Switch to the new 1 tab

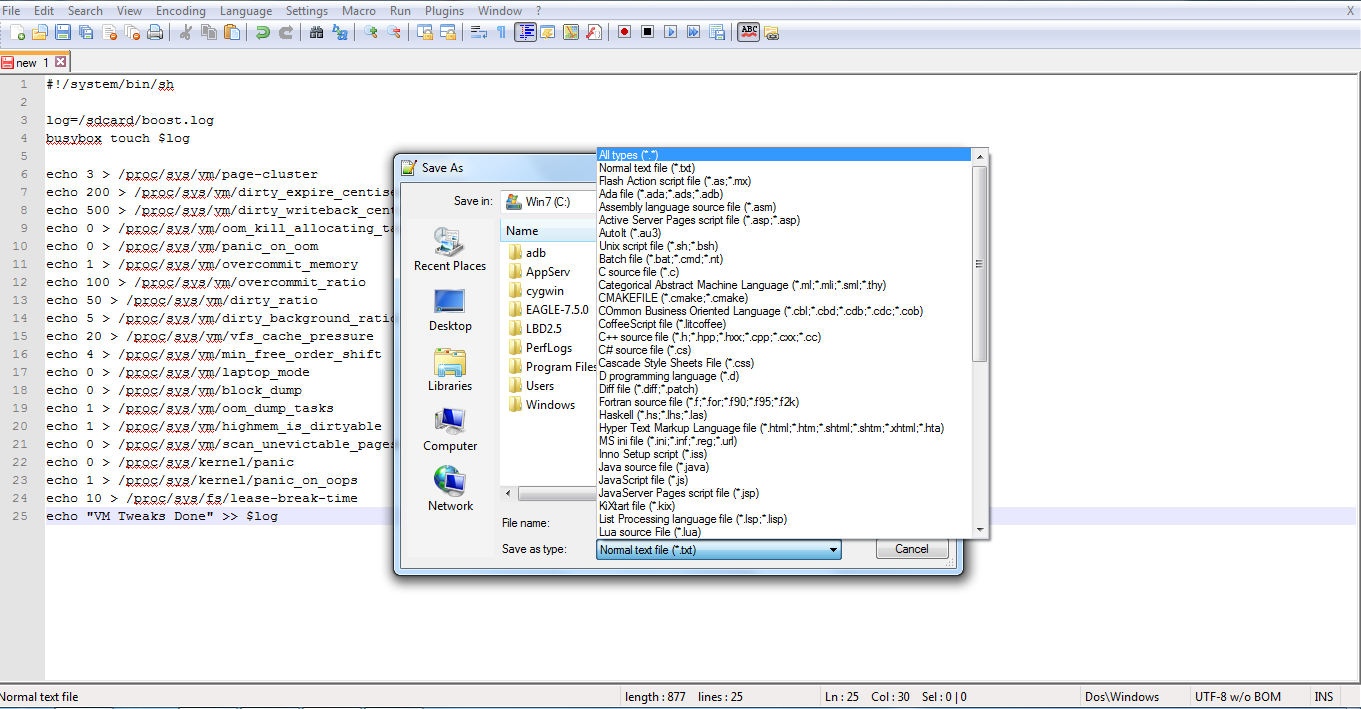(30, 61)
